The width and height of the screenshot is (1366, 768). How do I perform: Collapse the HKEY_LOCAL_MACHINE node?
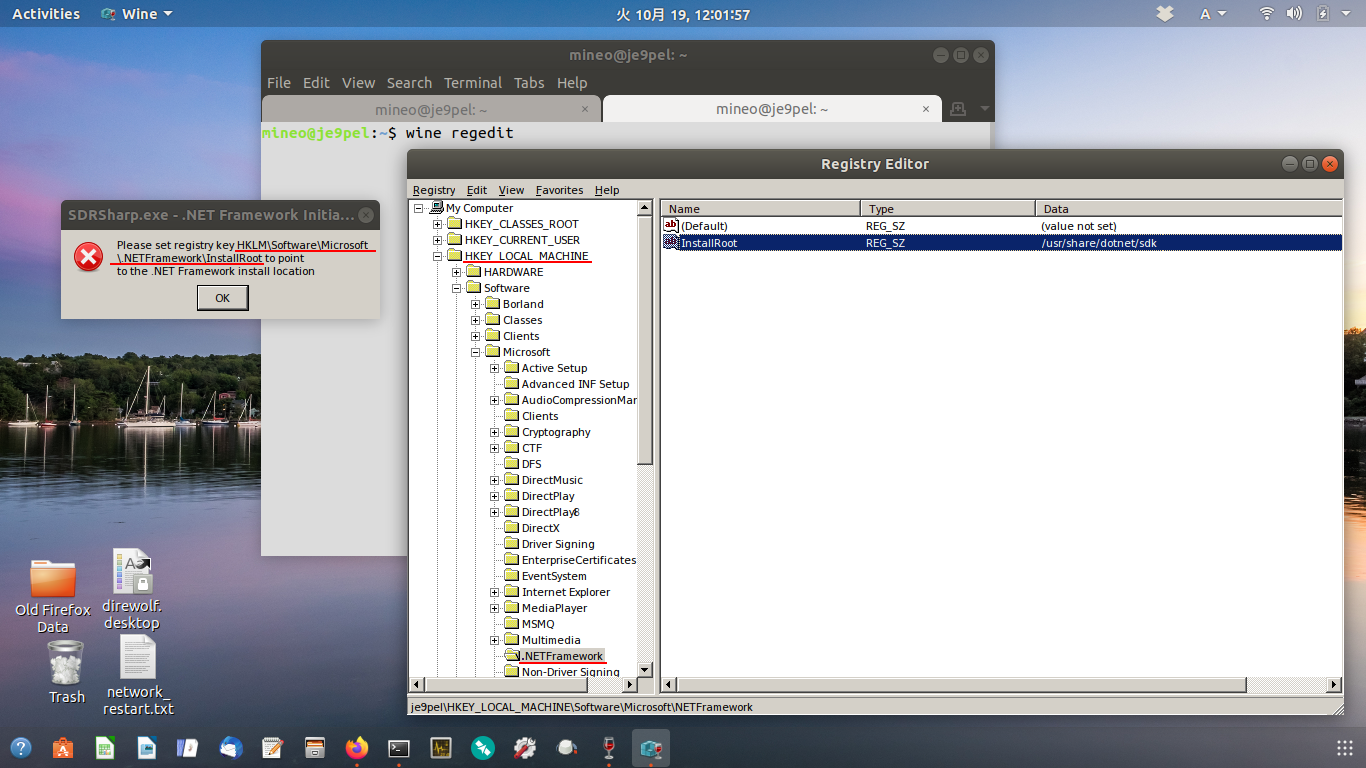(438, 256)
